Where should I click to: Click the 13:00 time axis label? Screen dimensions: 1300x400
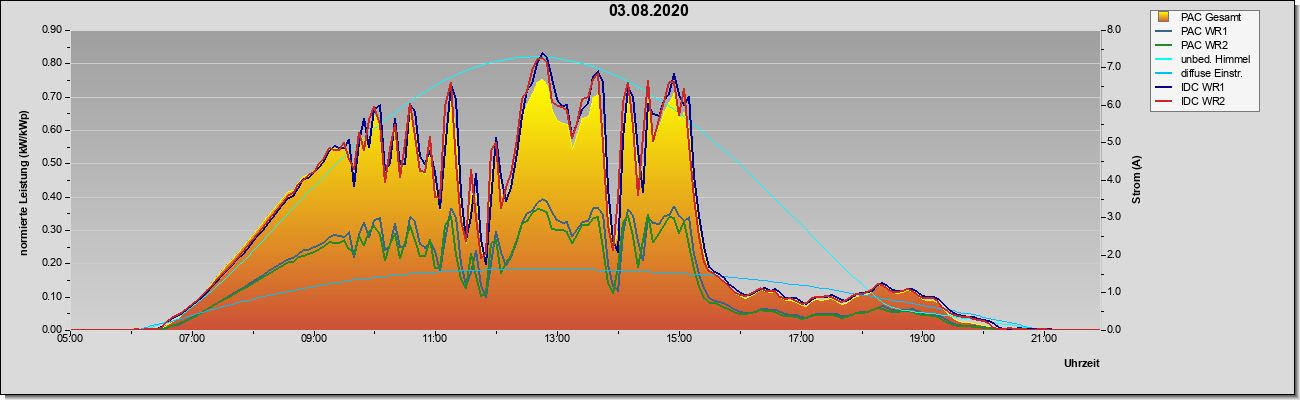click(x=557, y=339)
